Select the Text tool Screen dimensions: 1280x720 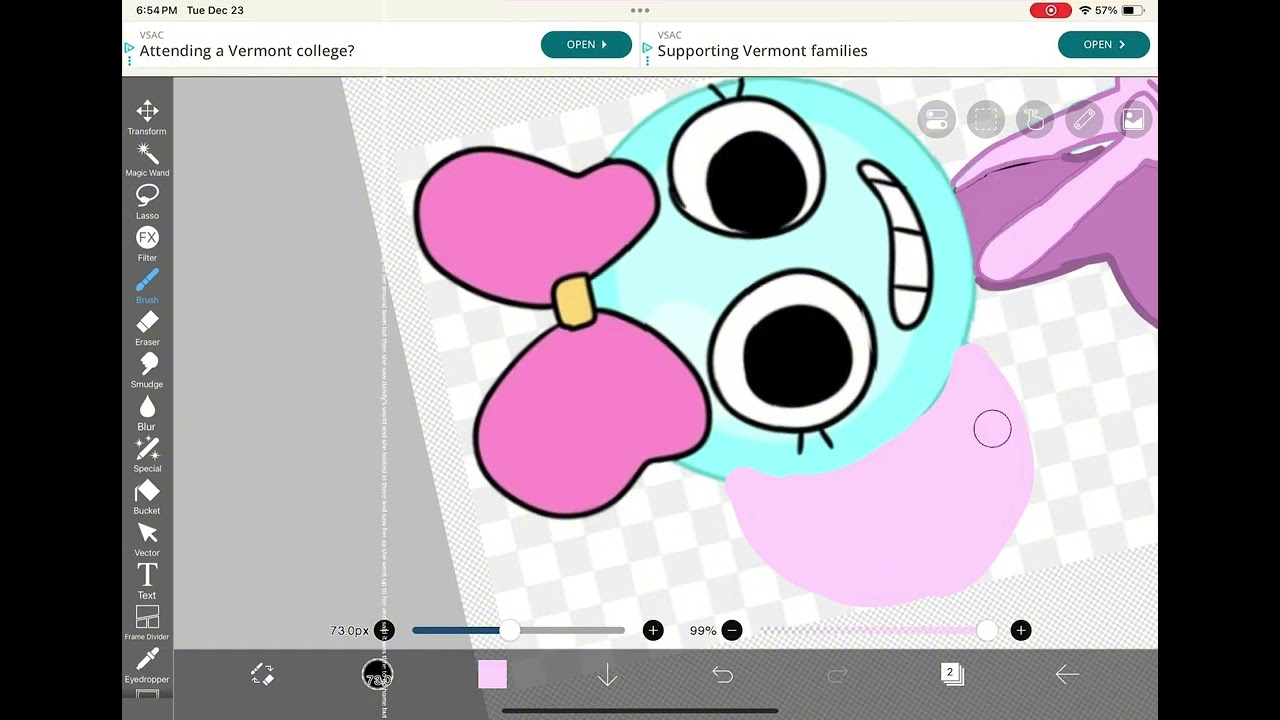pos(147,581)
